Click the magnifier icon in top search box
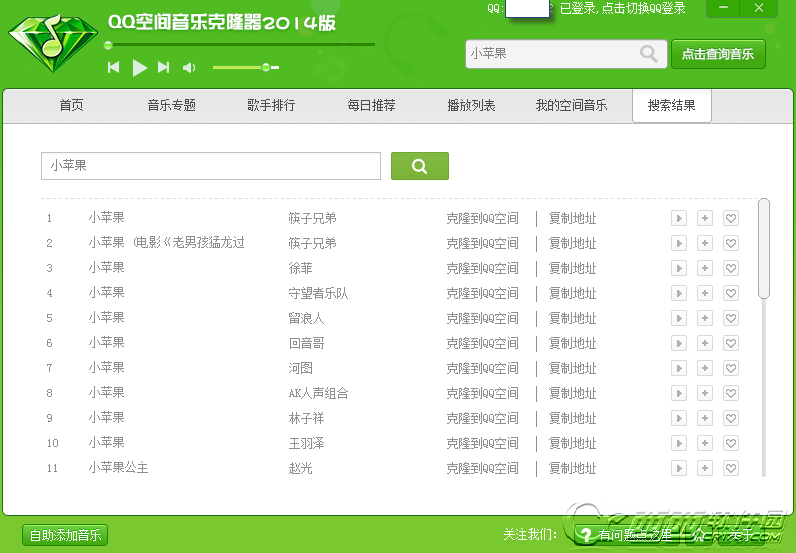 tap(649, 53)
